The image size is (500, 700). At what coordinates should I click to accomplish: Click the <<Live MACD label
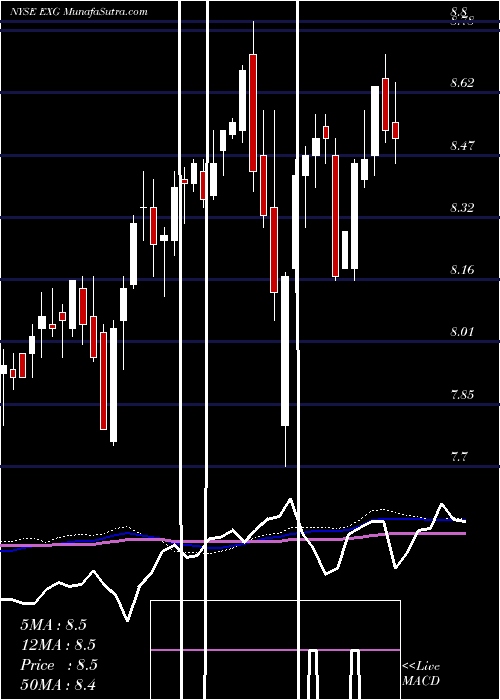(x=421, y=673)
